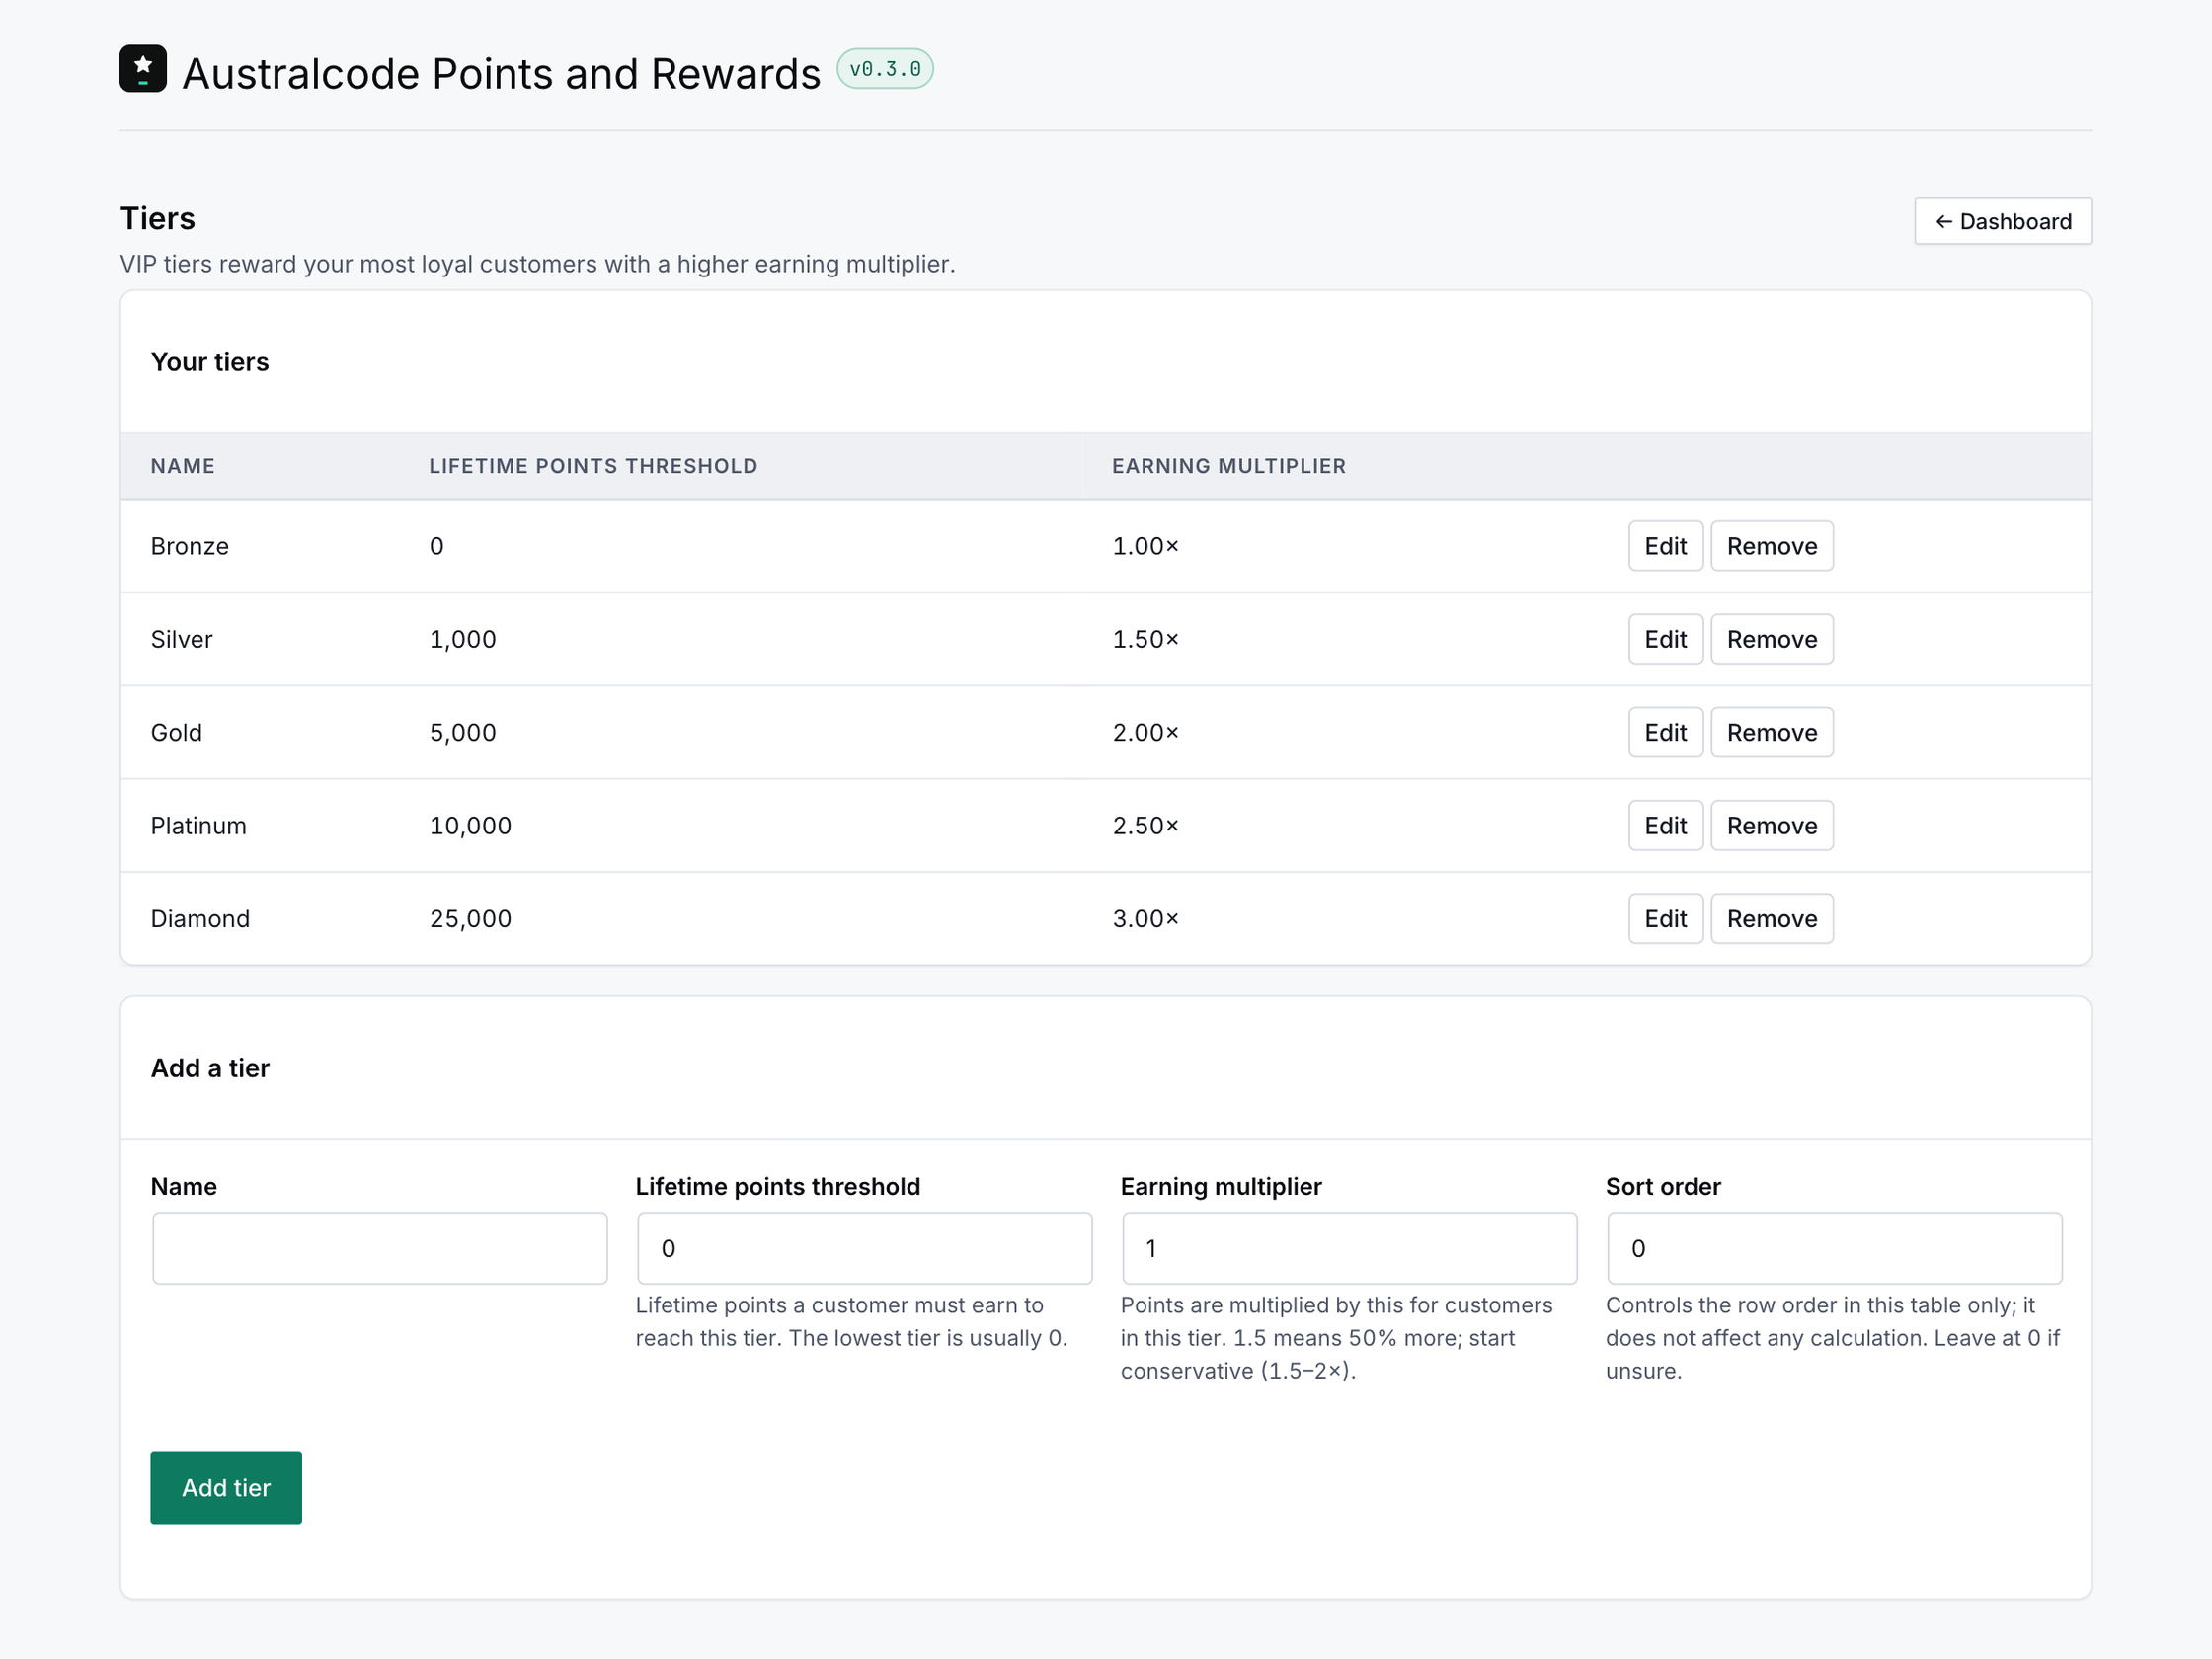2212x1659 pixels.
Task: Click the LIFETIME POINTS THRESHOLD column header
Action: [593, 466]
